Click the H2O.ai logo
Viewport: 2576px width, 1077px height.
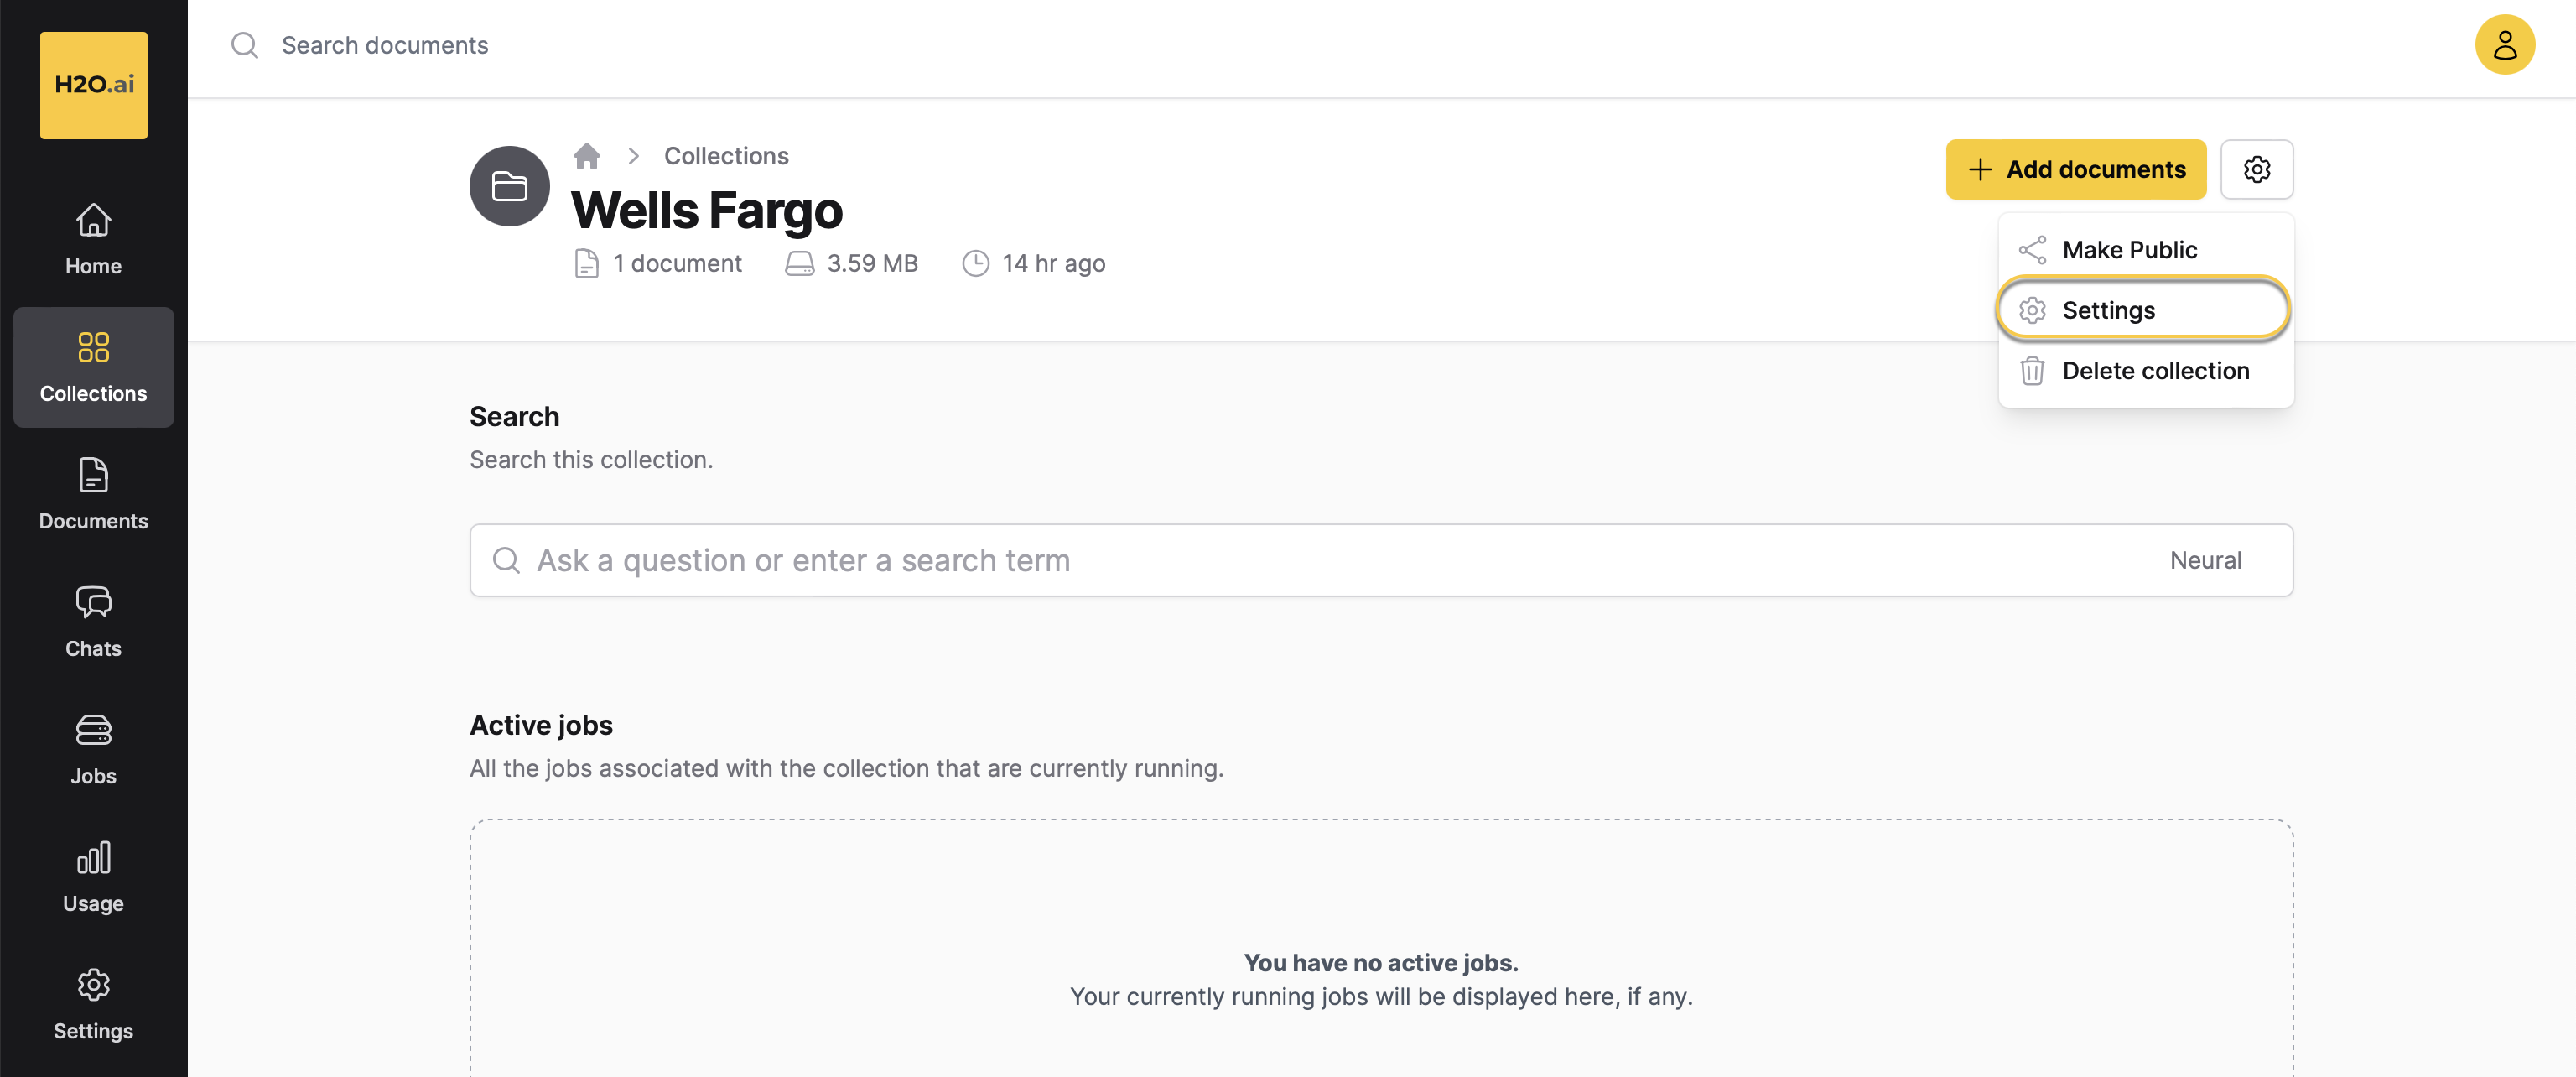click(x=93, y=85)
